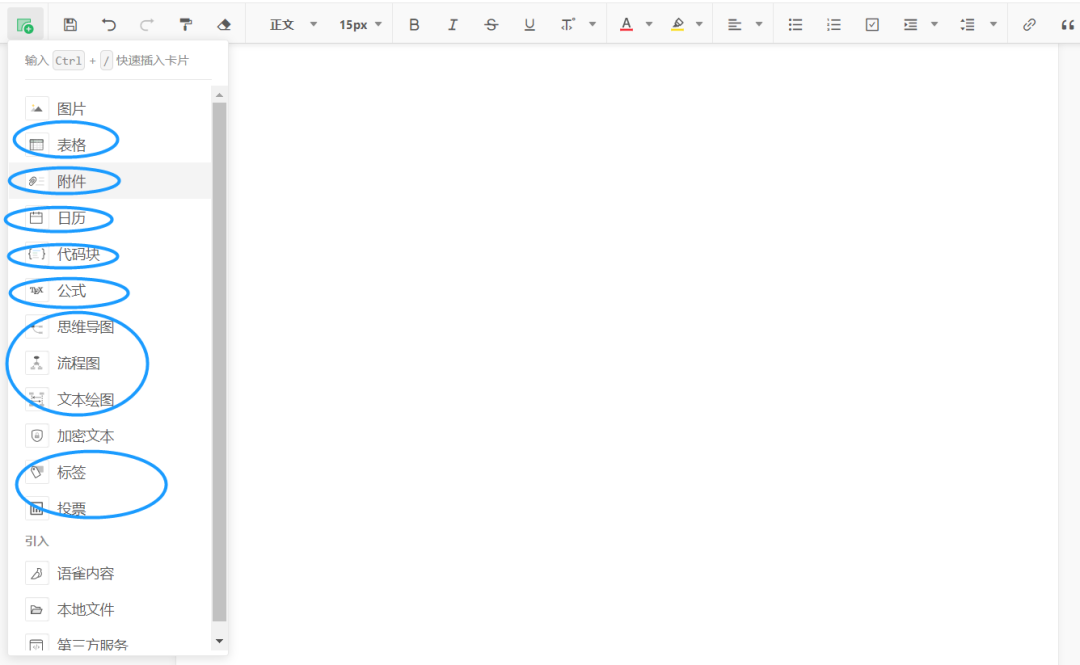
Task: Open the text alignment dropdown arrow
Action: pos(759,25)
